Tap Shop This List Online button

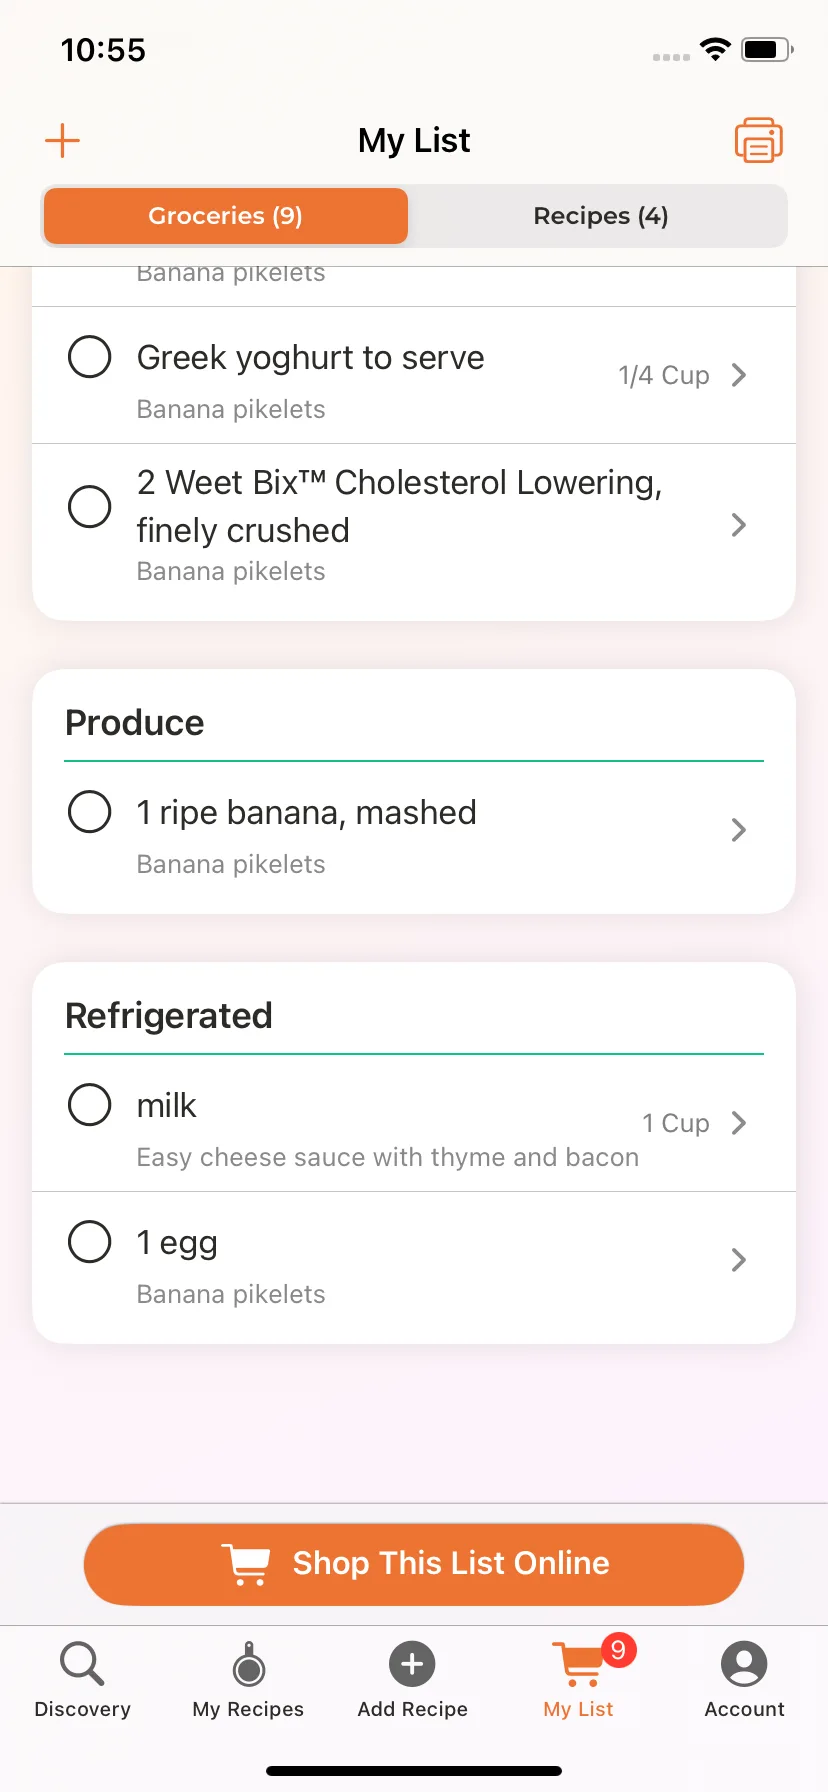click(x=414, y=1564)
